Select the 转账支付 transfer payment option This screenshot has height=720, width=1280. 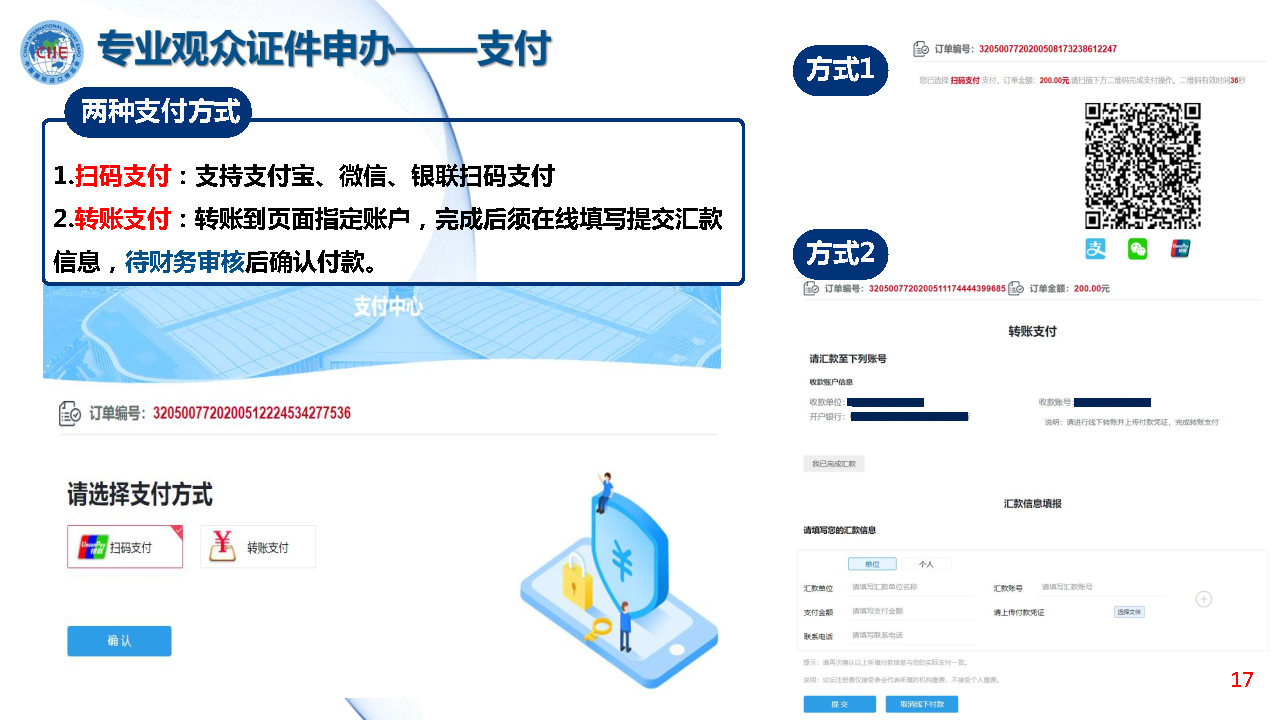(258, 547)
